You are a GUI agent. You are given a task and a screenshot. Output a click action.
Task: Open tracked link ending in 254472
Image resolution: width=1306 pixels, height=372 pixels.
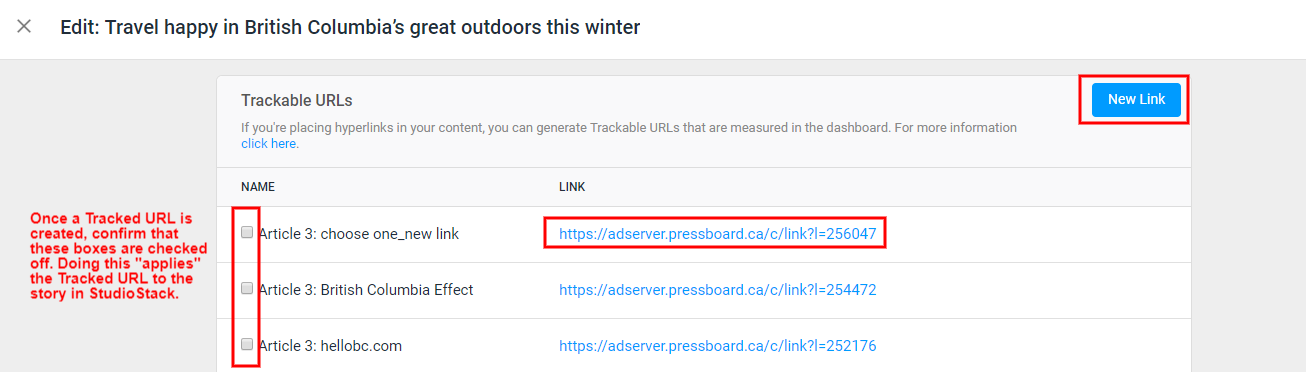coord(717,290)
